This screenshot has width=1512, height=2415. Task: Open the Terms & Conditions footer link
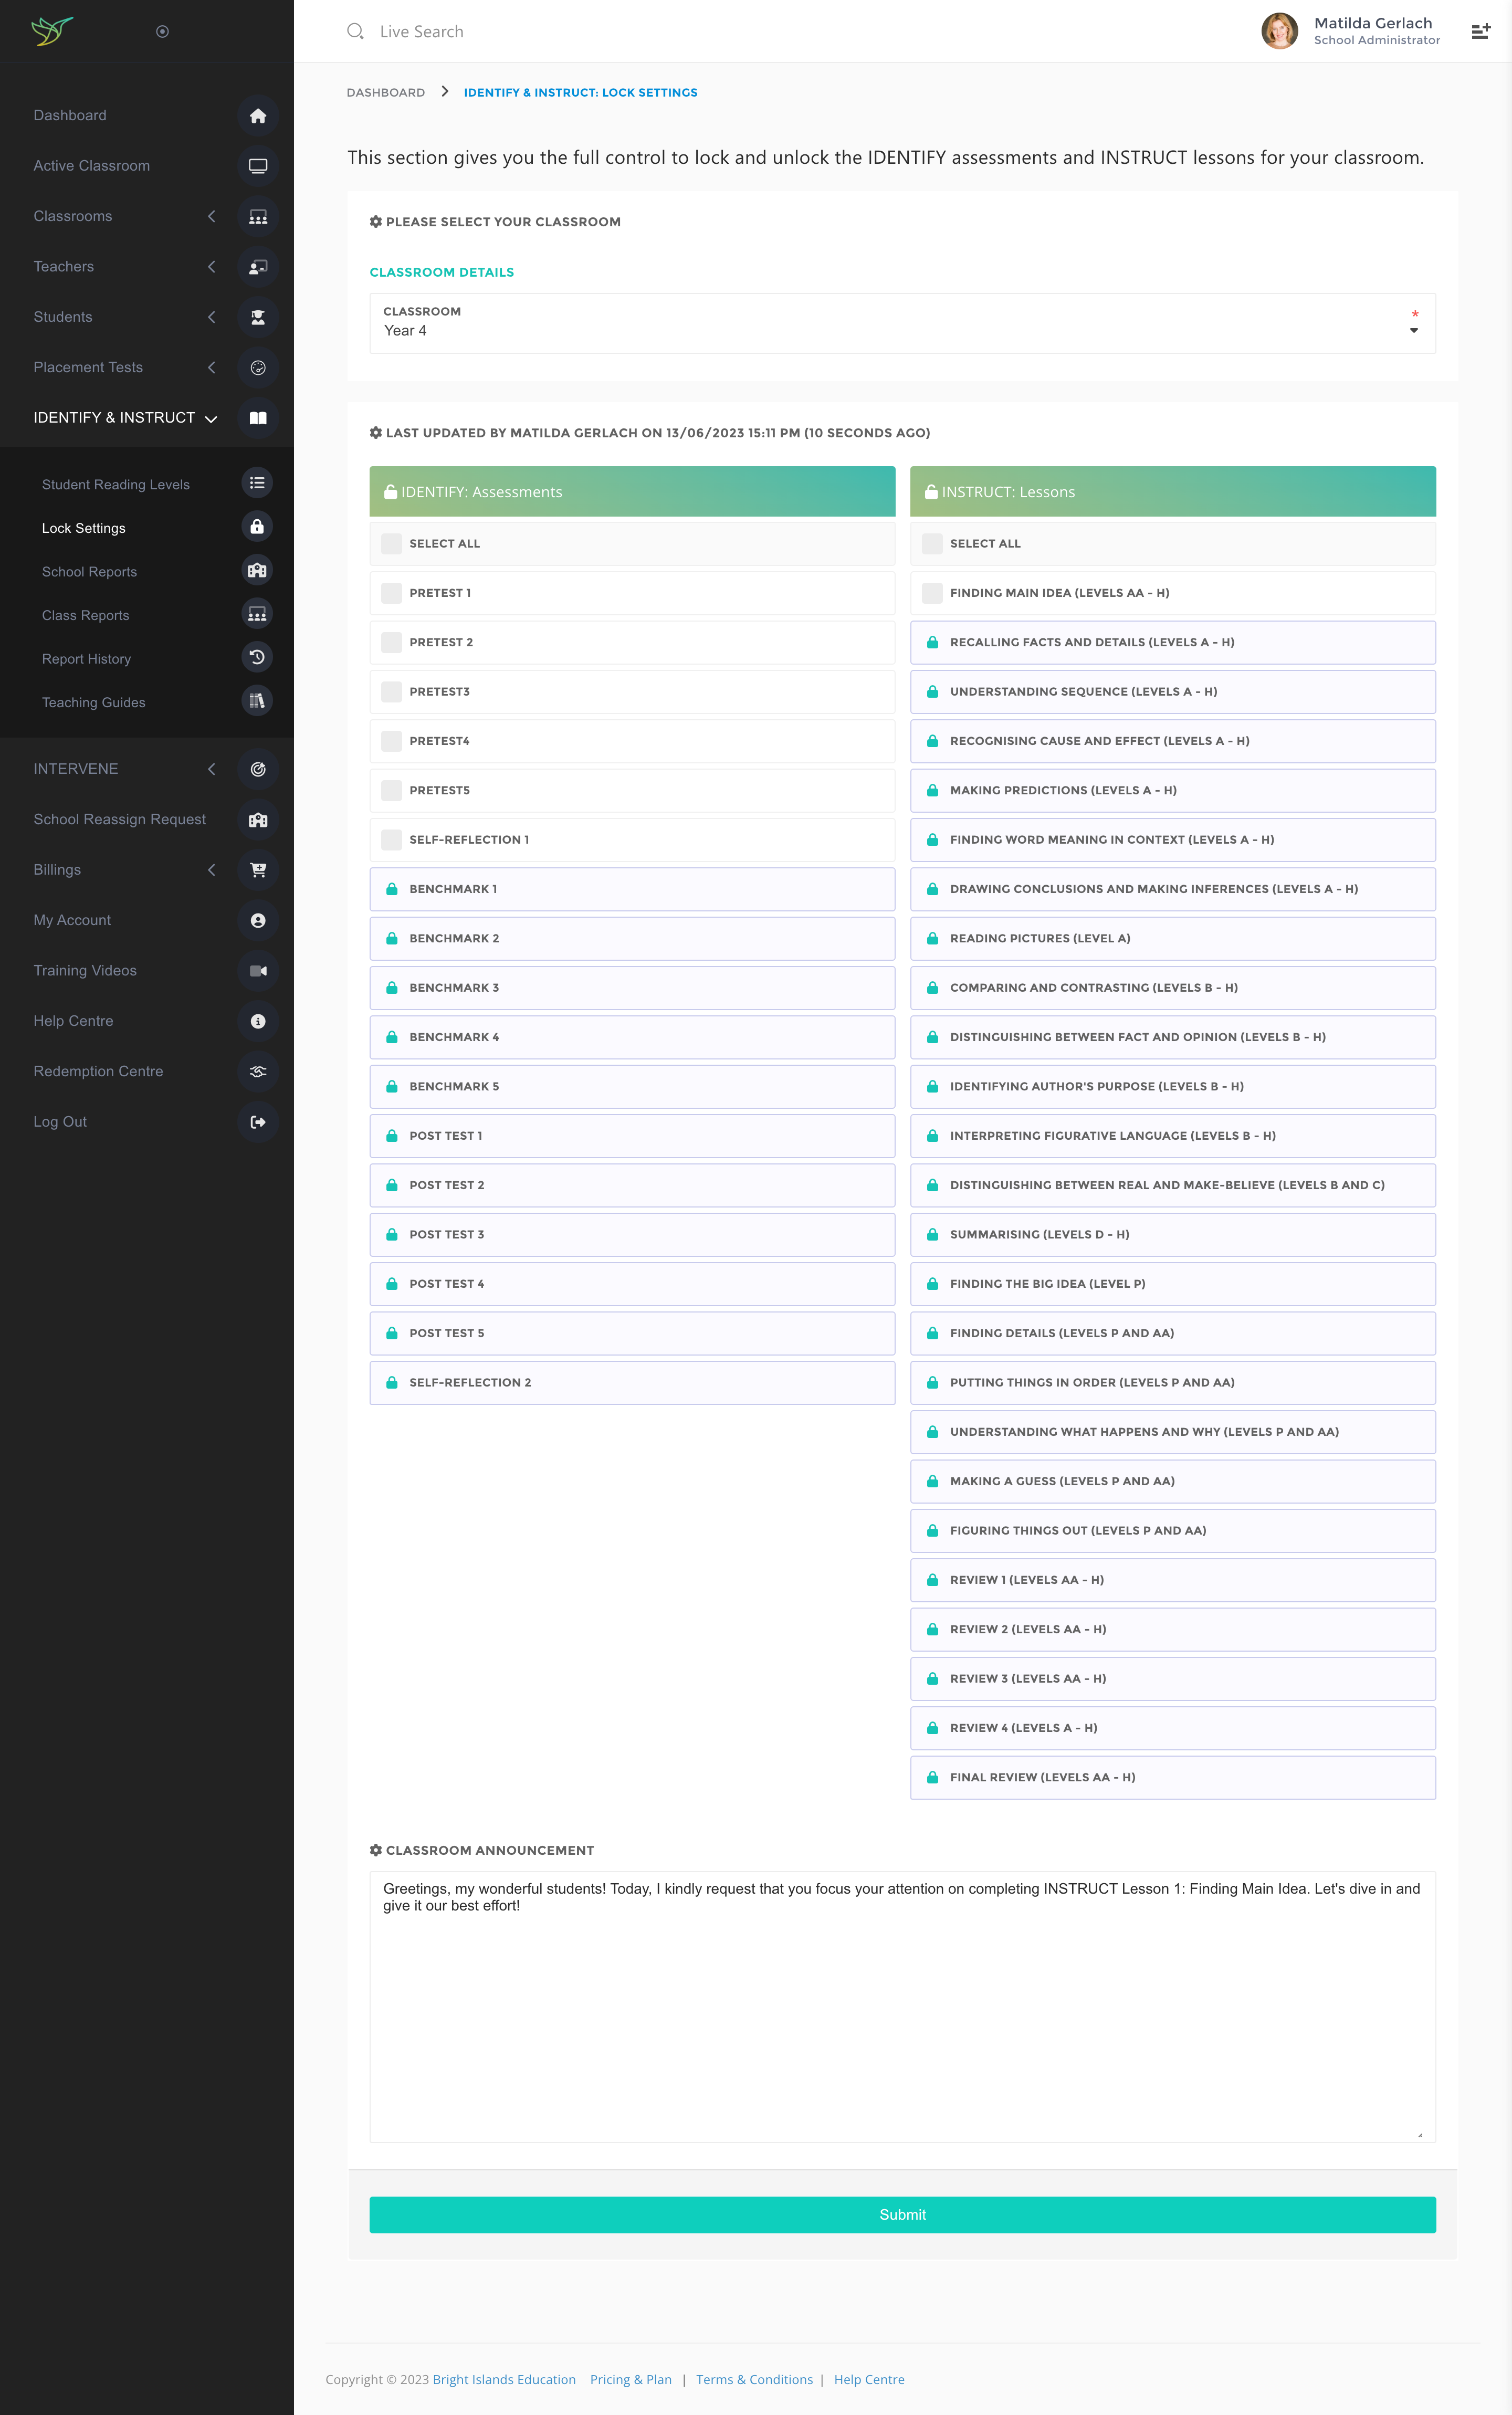pyautogui.click(x=754, y=2379)
